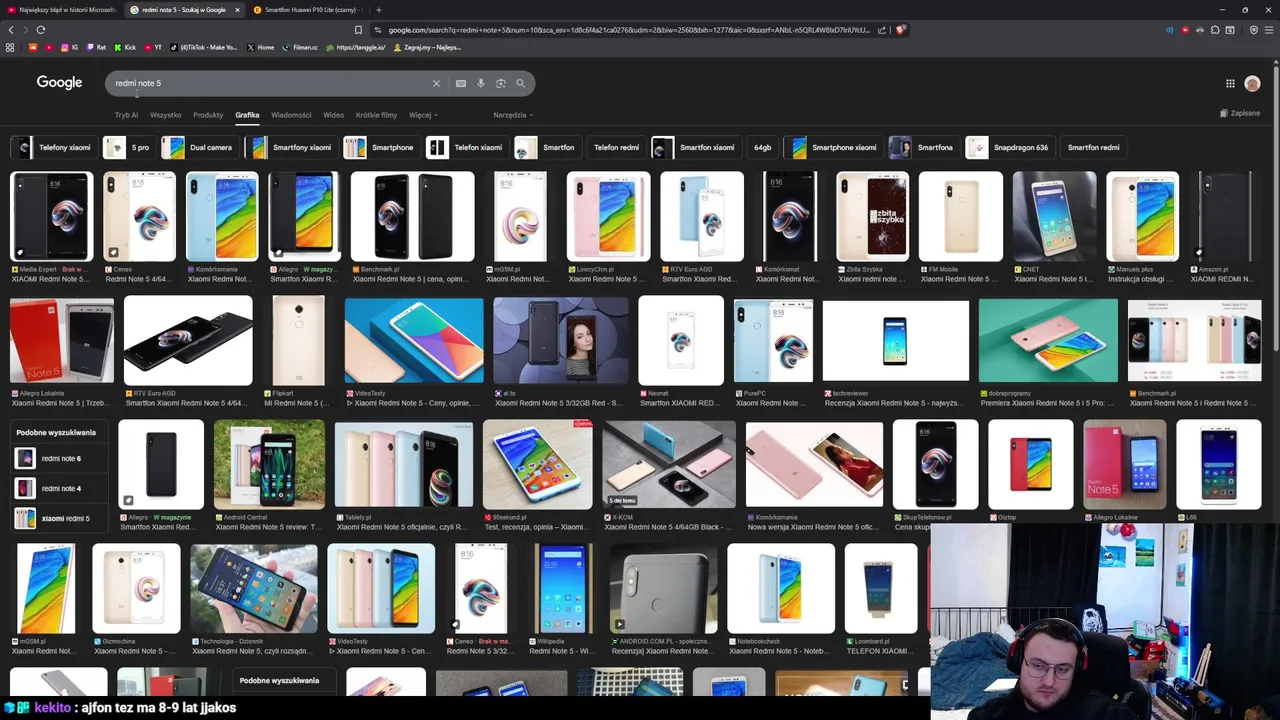1280x720 pixels.
Task: Open the tanggle.io bookmark
Action: click(x=356, y=47)
